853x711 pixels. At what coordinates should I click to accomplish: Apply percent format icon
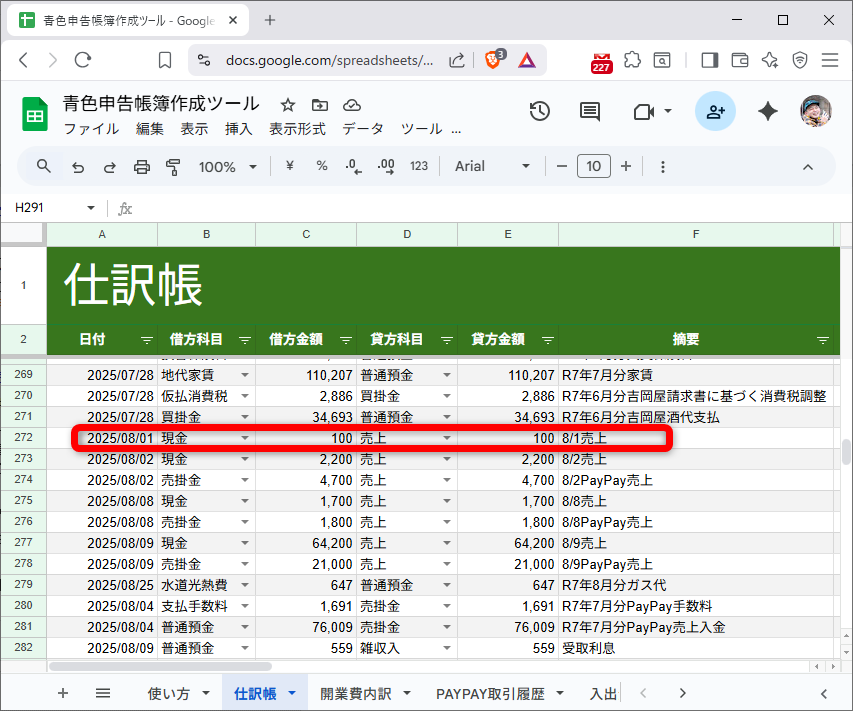click(320, 166)
